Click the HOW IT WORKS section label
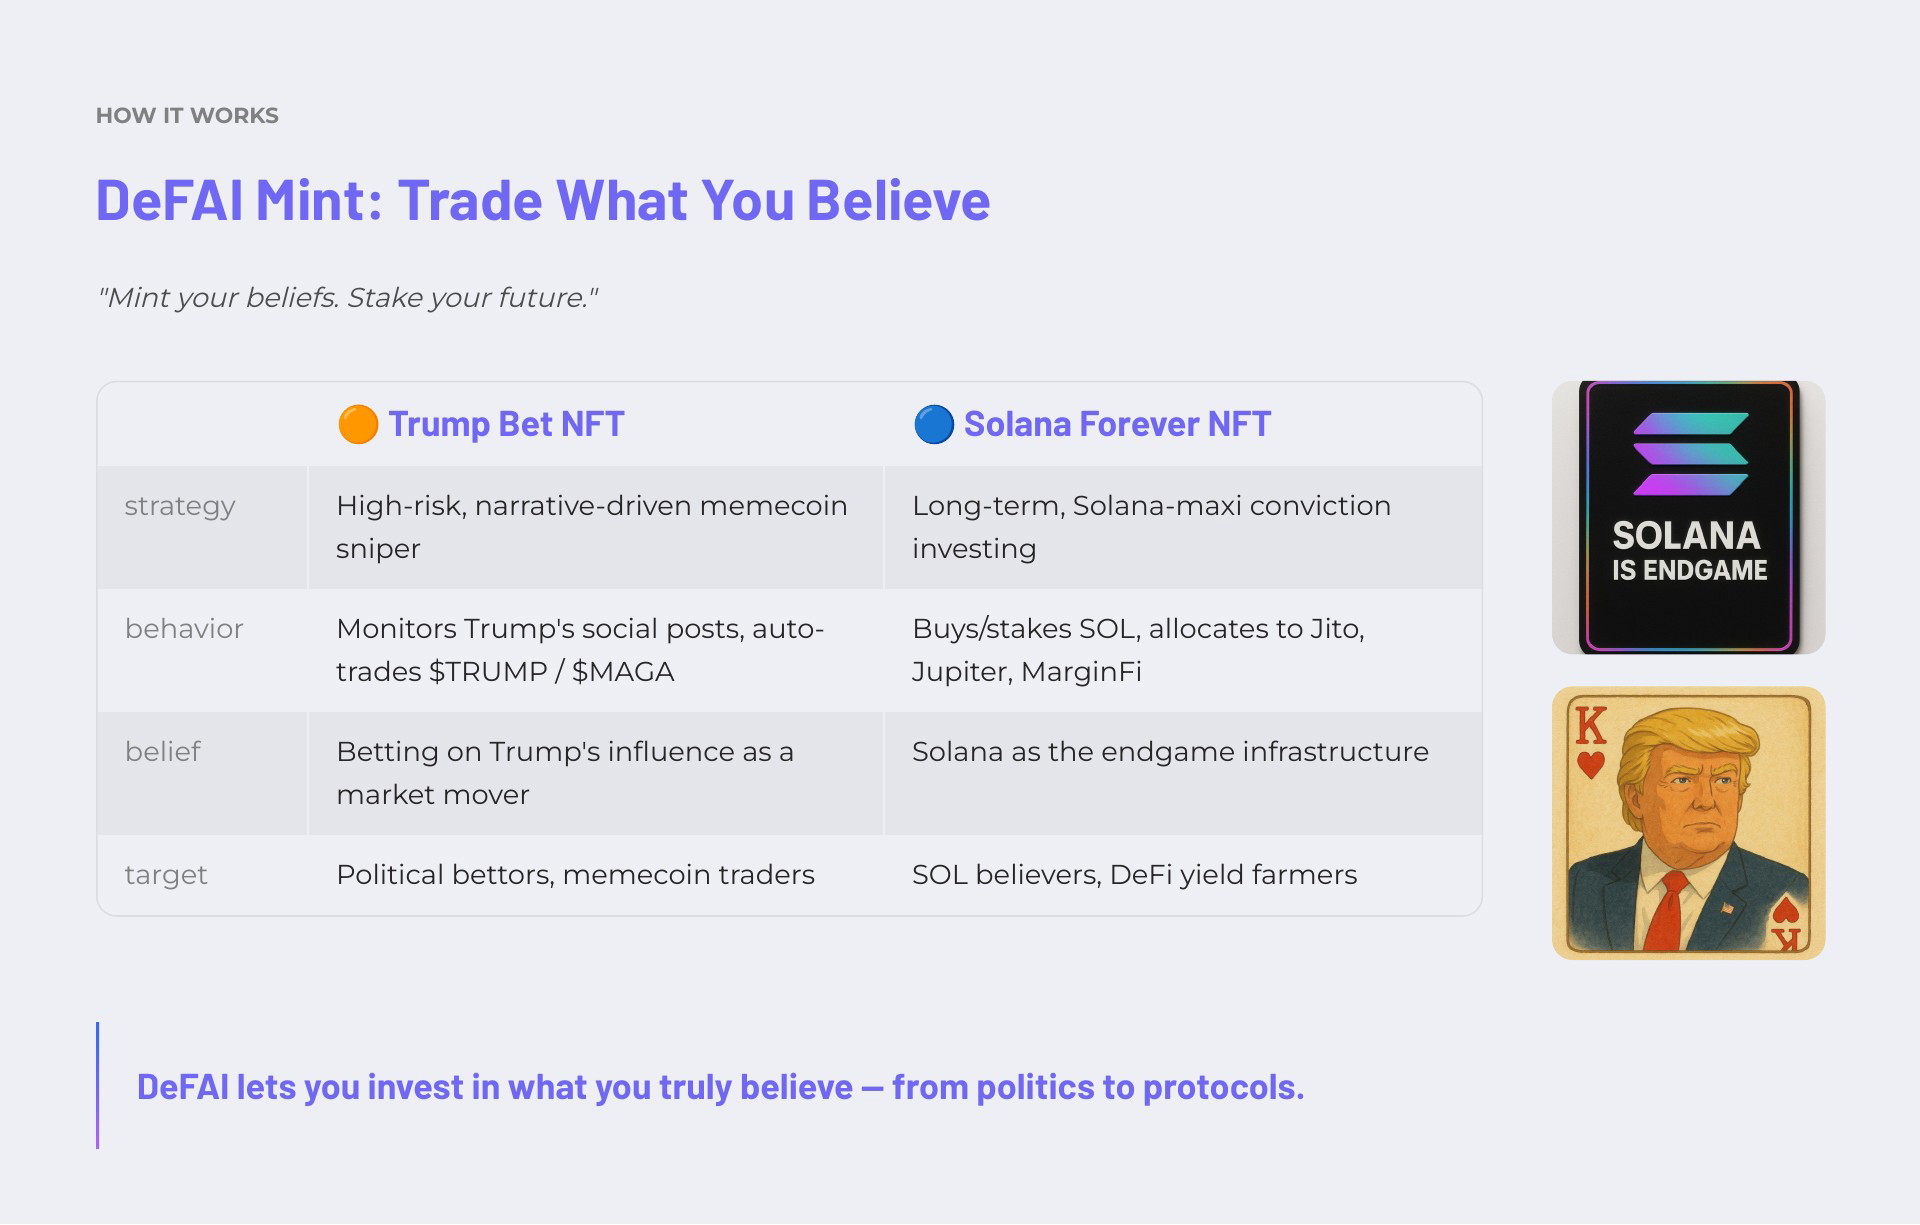 coord(187,115)
